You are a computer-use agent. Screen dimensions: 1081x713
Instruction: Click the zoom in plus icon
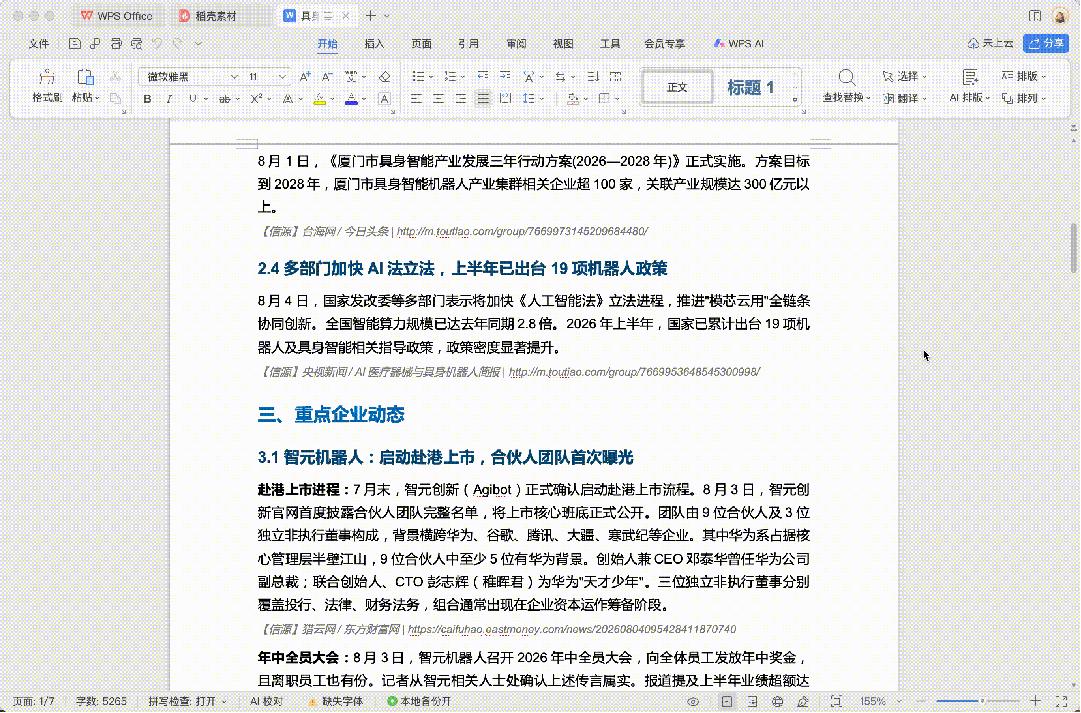[x=1035, y=701]
